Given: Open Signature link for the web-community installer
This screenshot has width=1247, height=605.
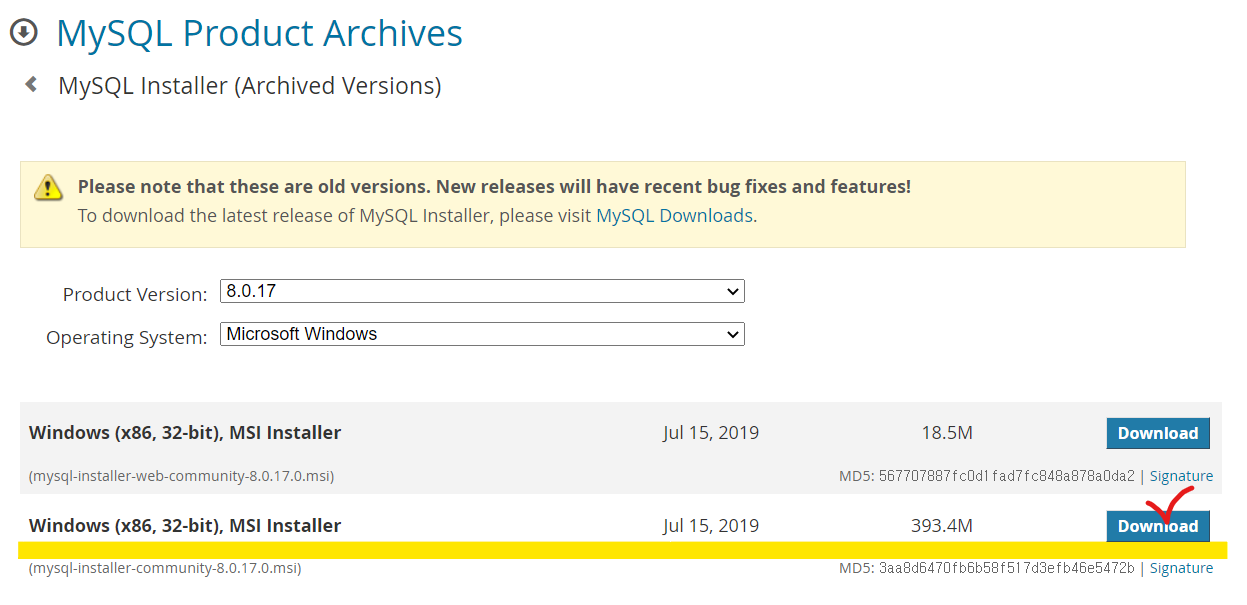Looking at the screenshot, I should pos(1181,476).
